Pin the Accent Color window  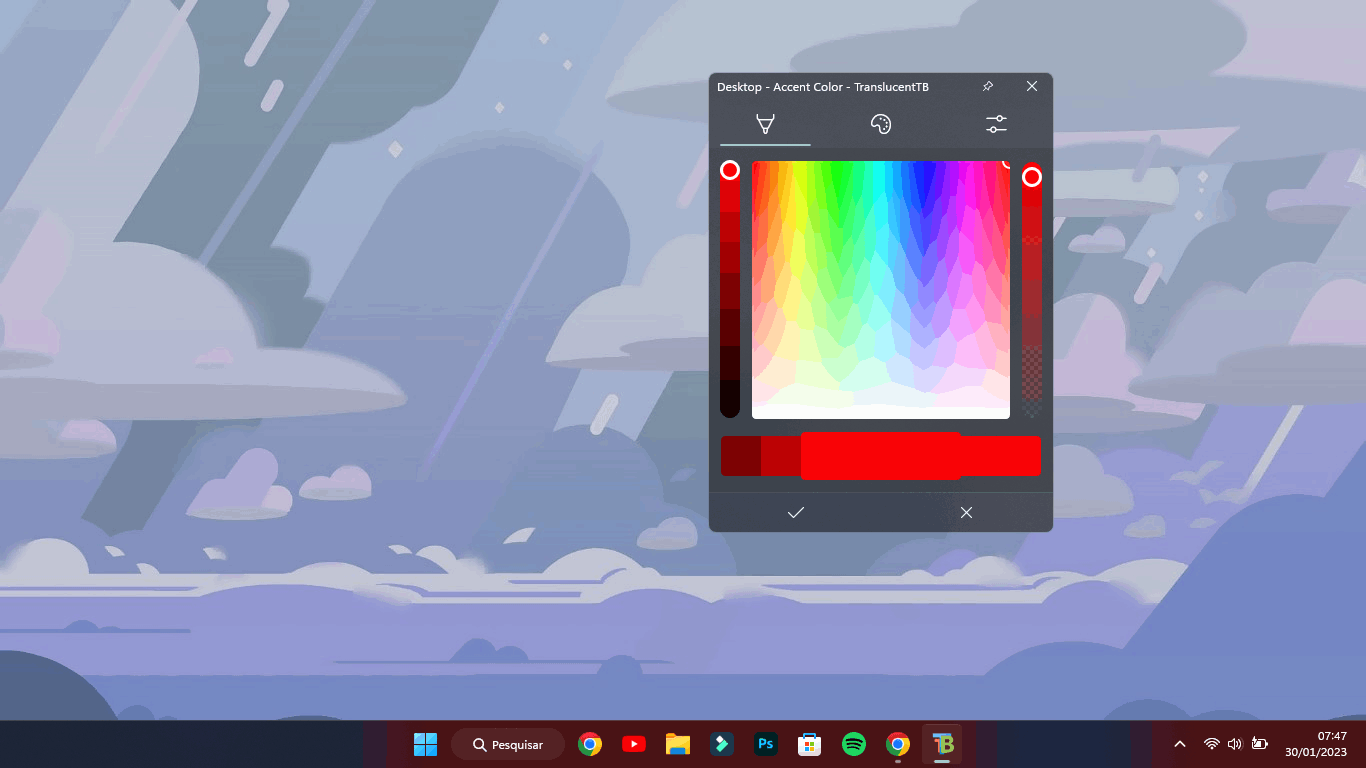point(987,87)
